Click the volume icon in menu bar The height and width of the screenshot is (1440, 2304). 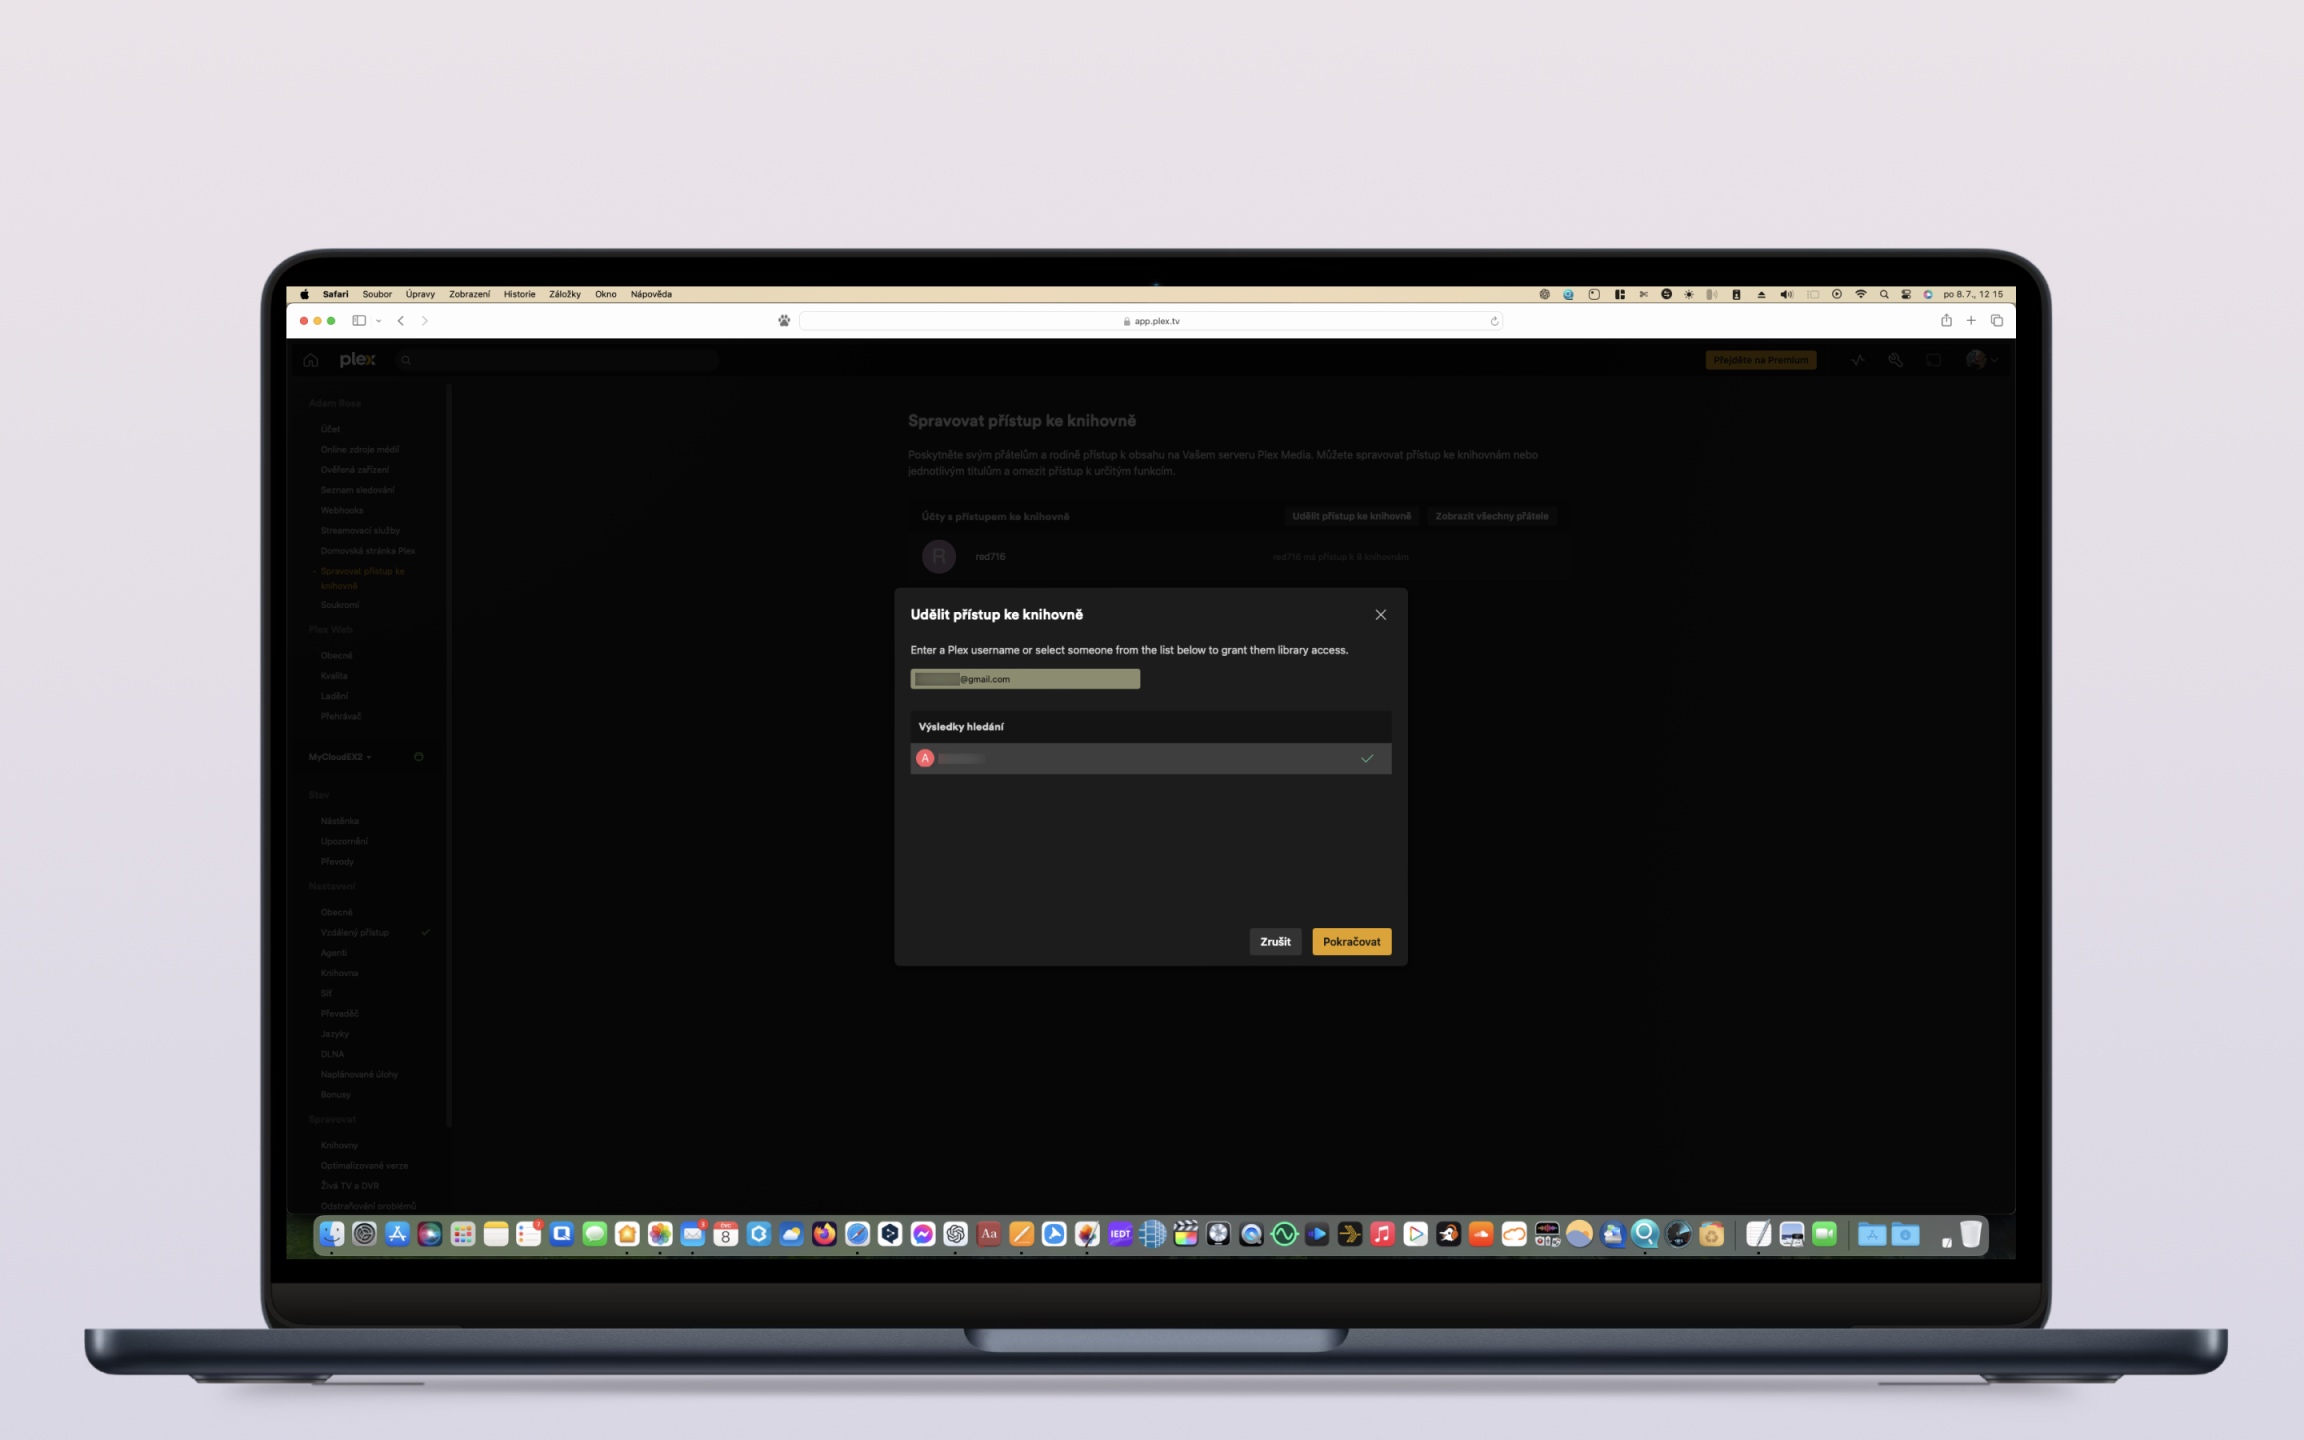point(1786,294)
